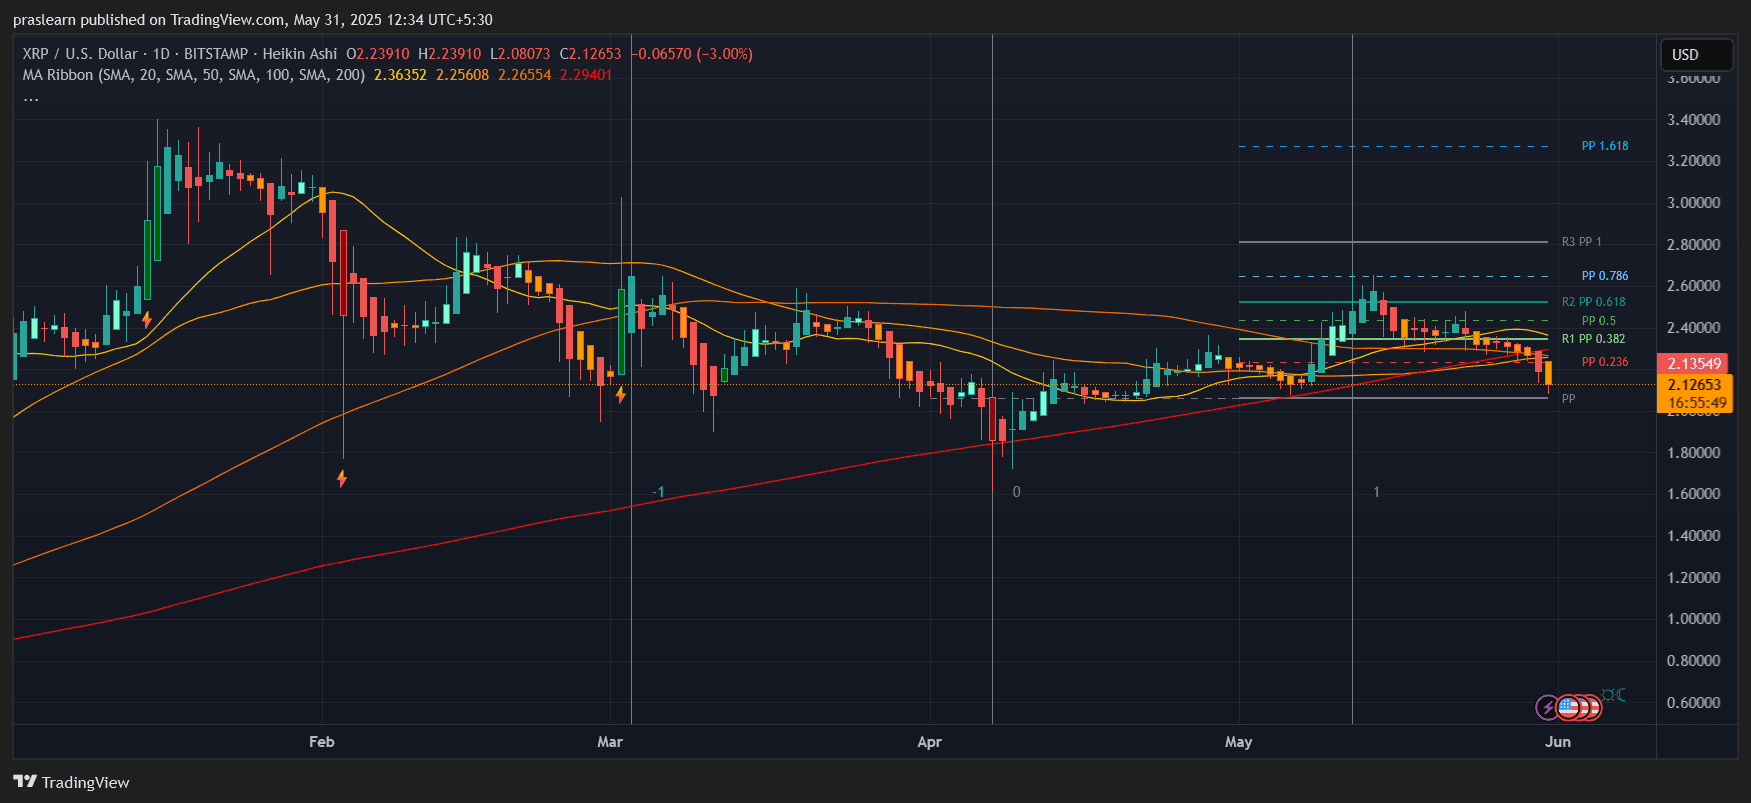Viewport: 1751px width, 803px height.
Task: Click the lightning bolt marker near early March
Action: coord(621,394)
